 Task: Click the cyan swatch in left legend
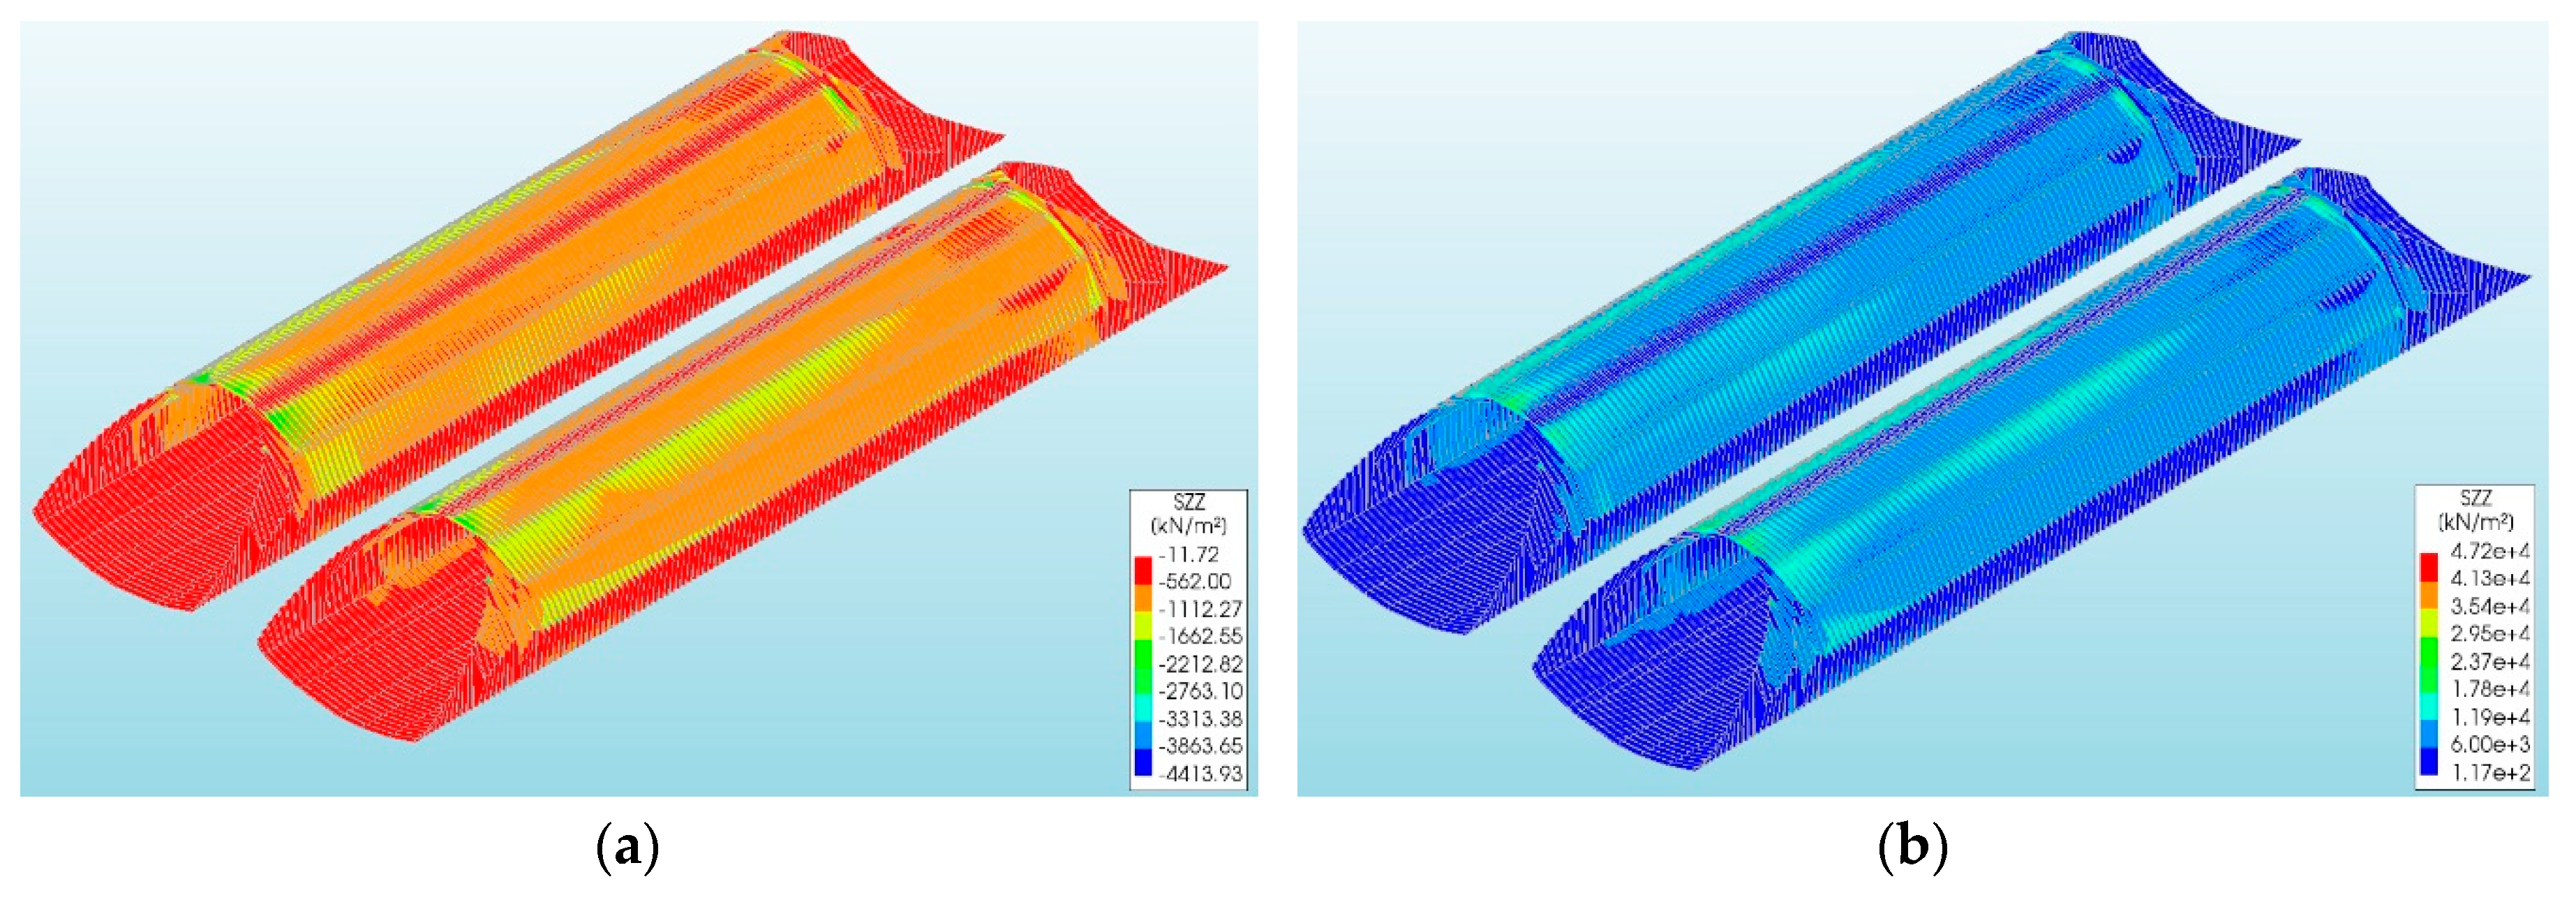click(1143, 707)
